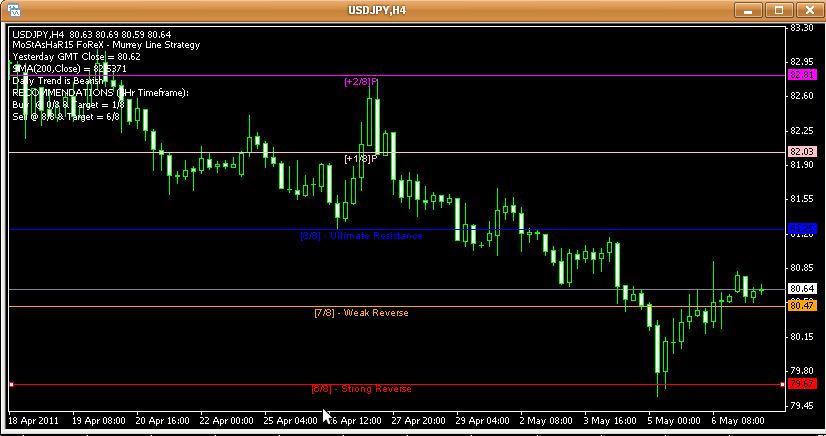
Task: Grab the right handle of red 6/8 line
Action: tap(782, 385)
